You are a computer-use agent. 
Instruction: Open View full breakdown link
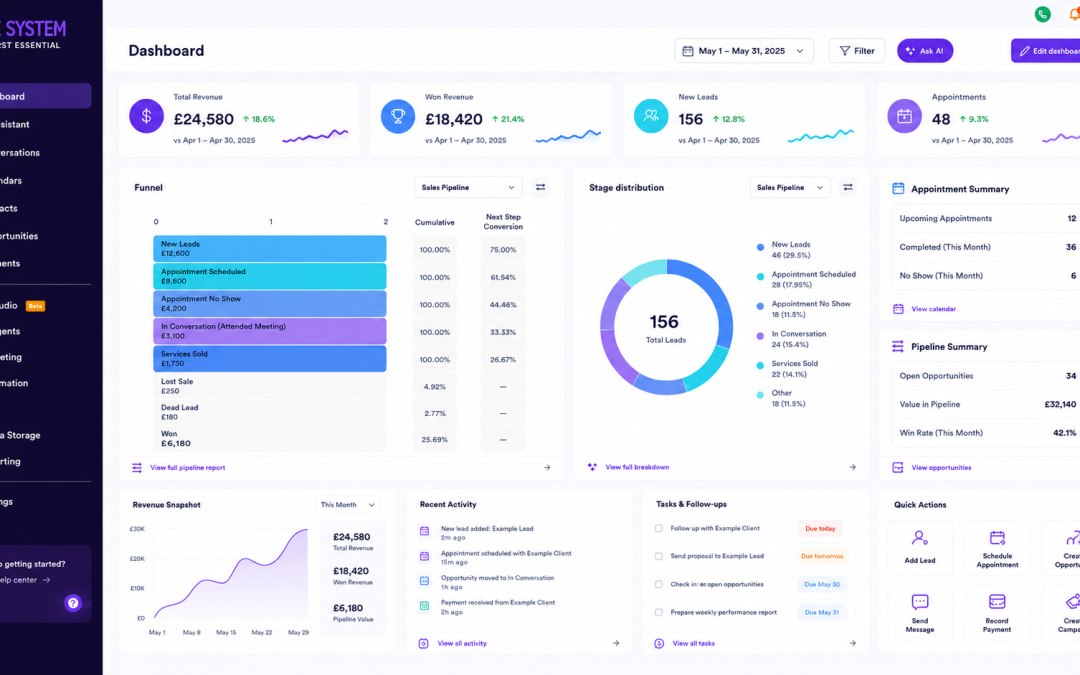(637, 467)
